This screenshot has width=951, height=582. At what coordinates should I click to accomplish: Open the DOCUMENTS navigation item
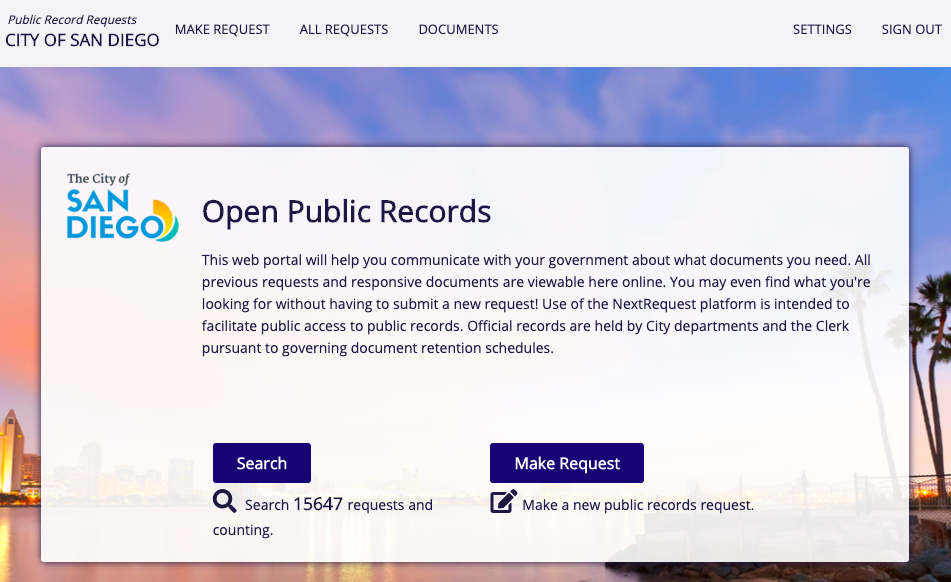(458, 29)
